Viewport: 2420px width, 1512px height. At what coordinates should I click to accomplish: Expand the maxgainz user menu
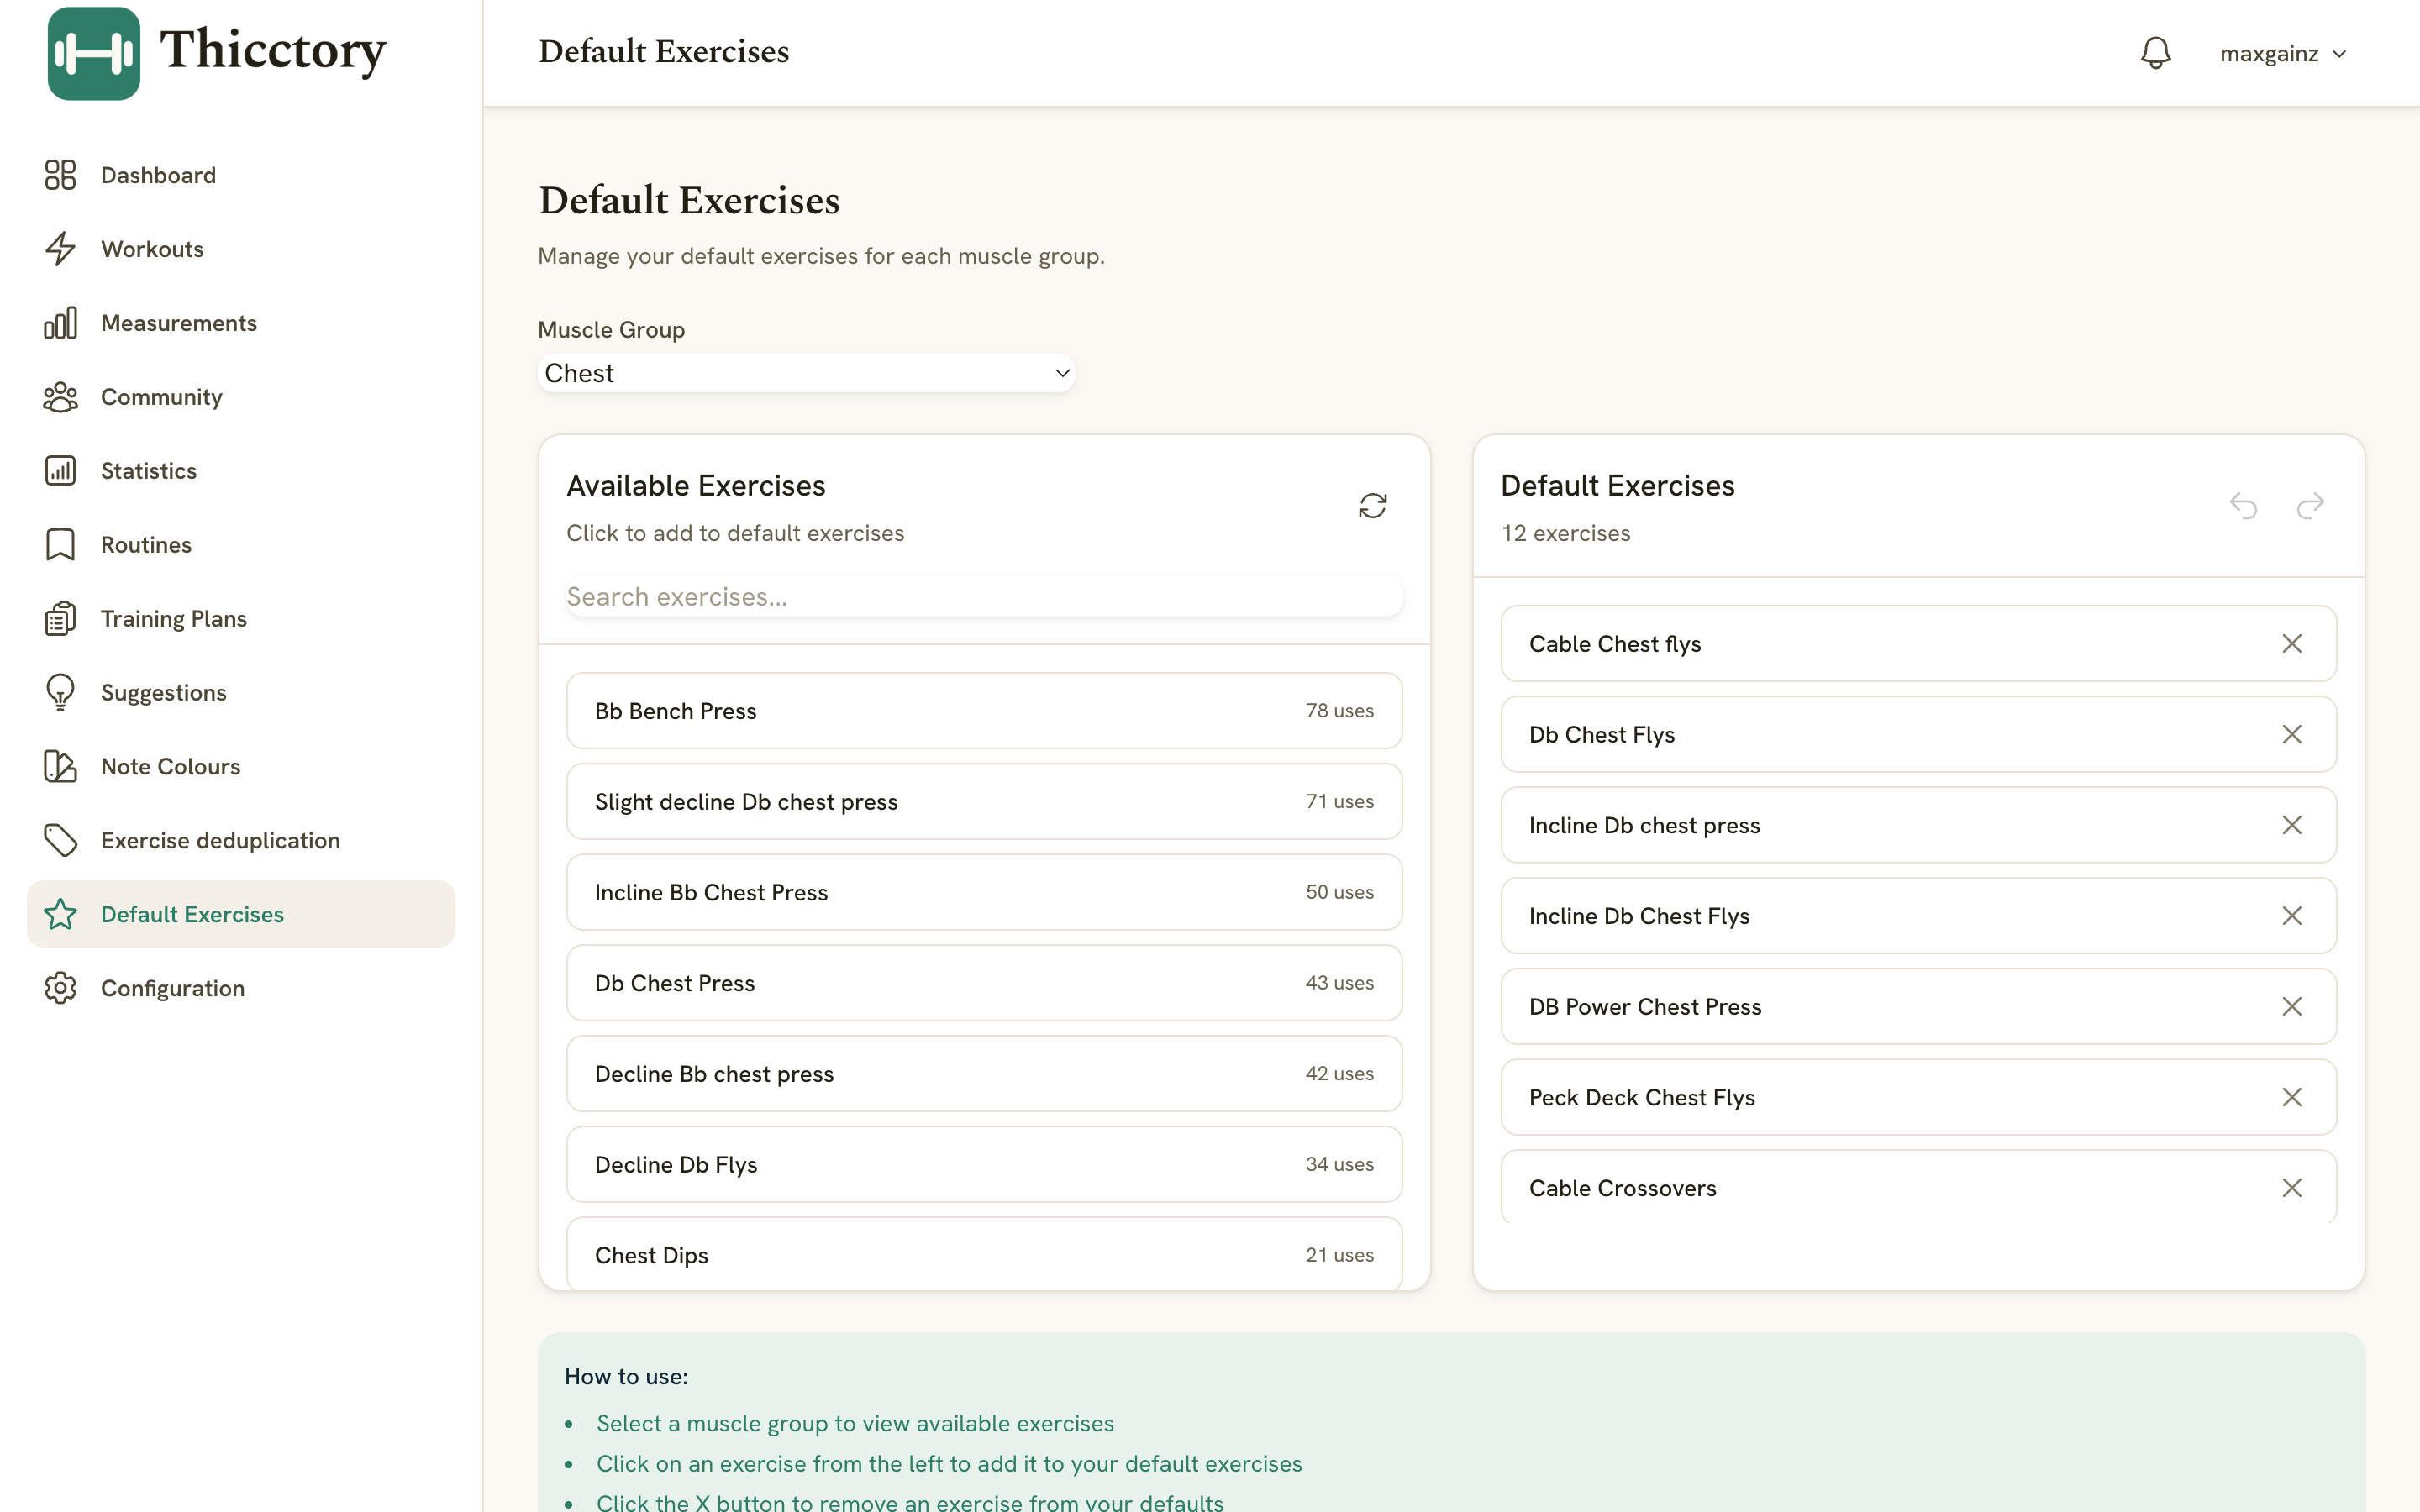coord(2283,54)
